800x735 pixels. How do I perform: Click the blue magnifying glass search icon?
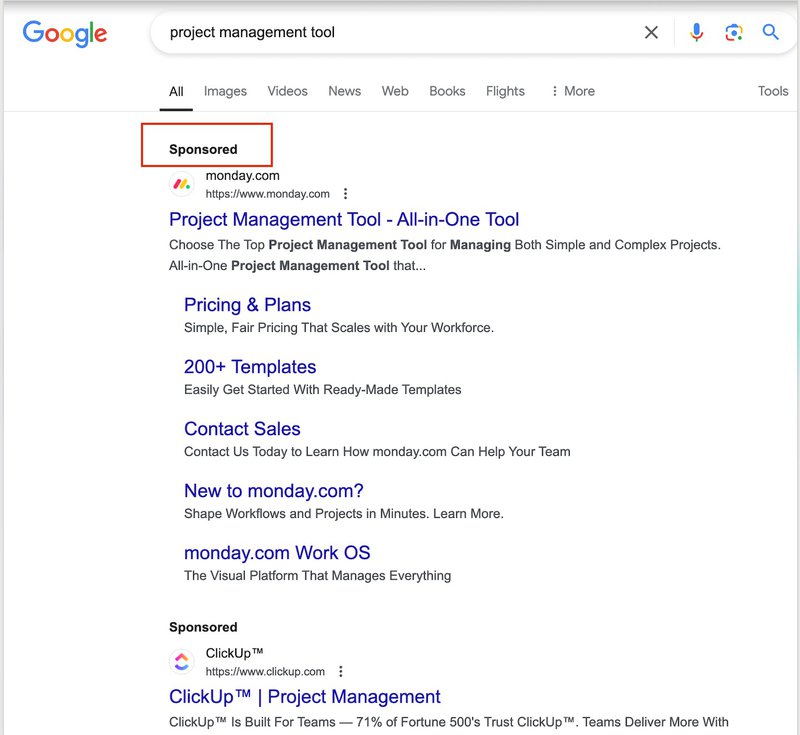[771, 33]
